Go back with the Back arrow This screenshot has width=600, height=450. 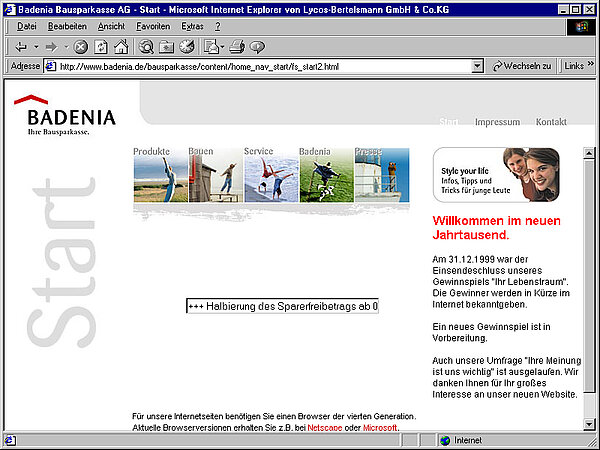click(x=21, y=47)
